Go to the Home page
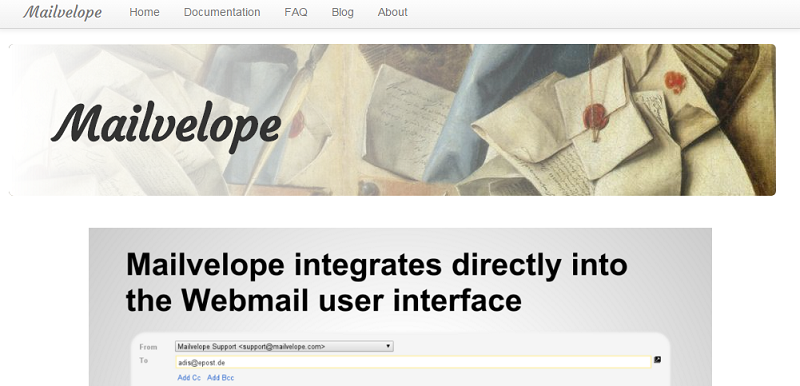Screen dimensions: 800x386 tap(144, 12)
